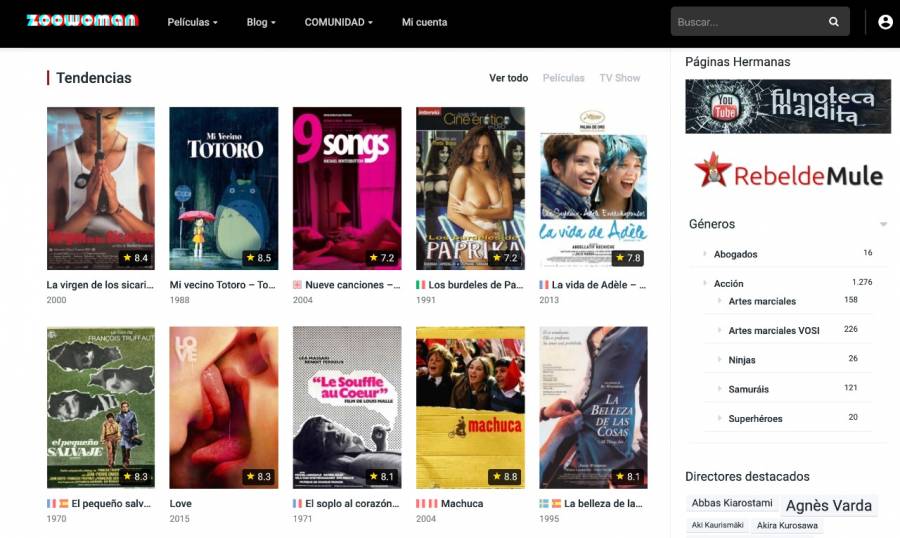
Task: Switch to the TV Show filter tab
Action: click(619, 78)
